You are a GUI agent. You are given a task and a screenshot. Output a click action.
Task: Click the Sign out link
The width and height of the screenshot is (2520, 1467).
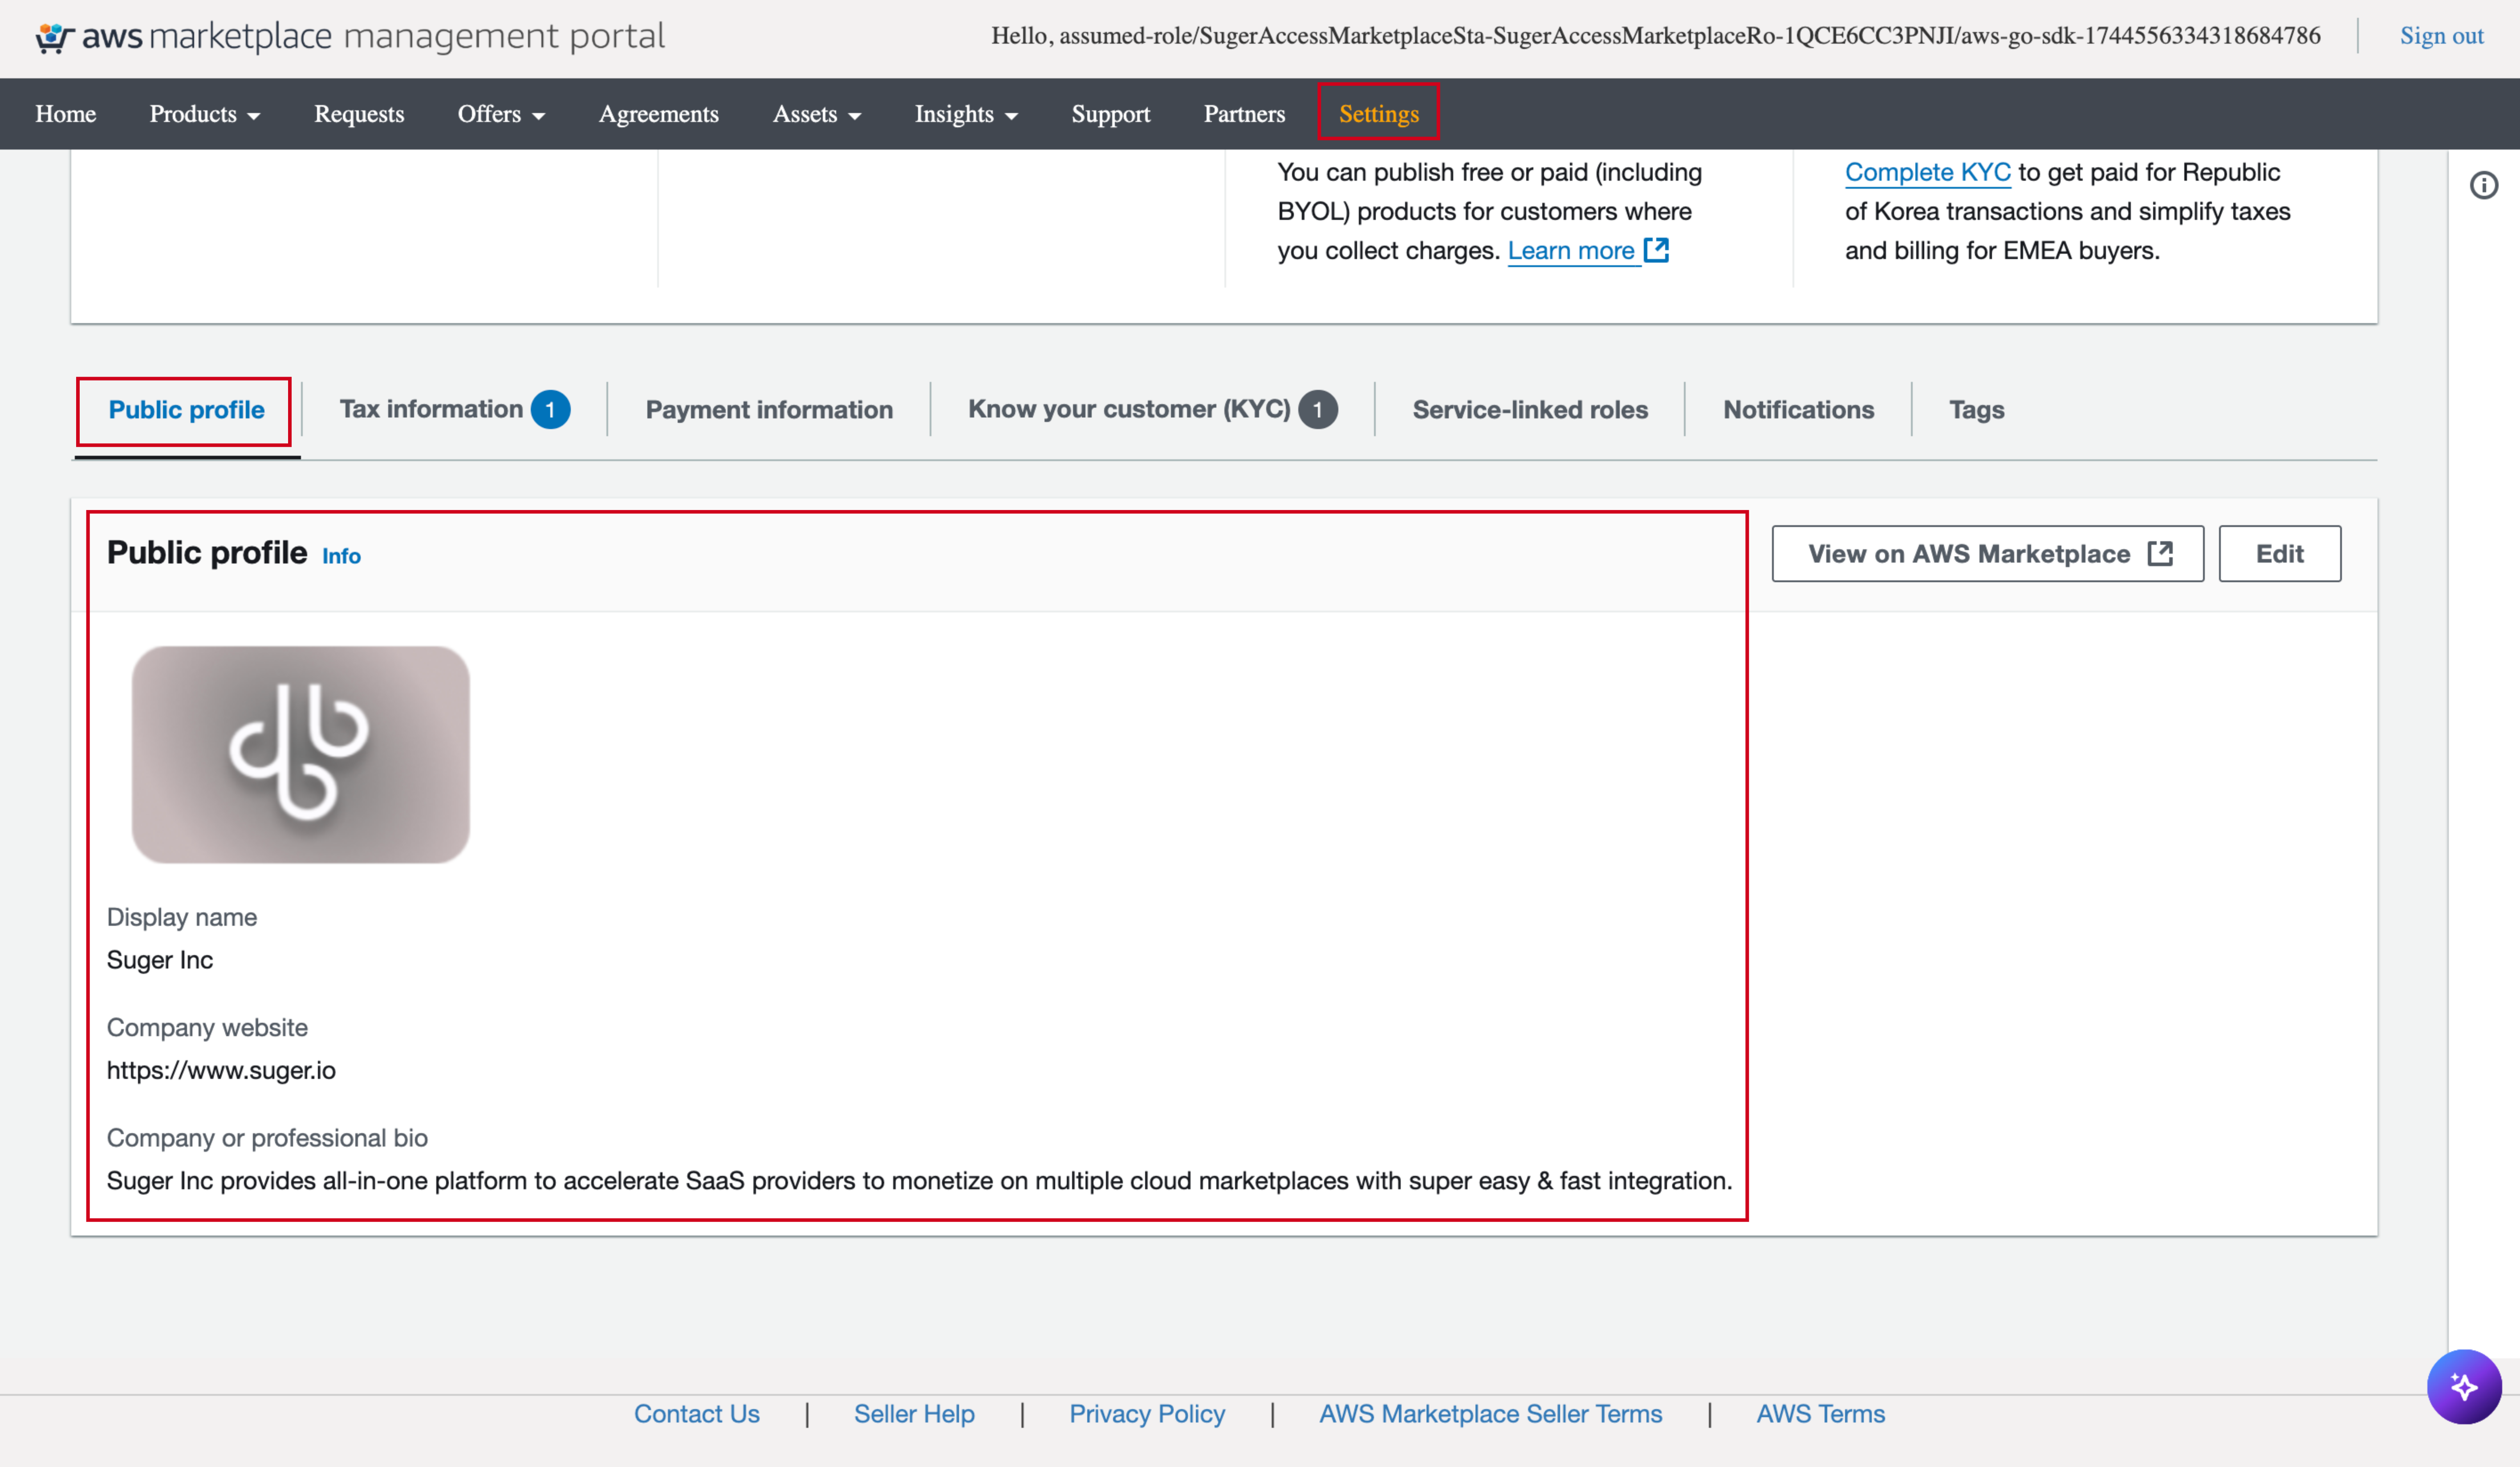[2441, 36]
